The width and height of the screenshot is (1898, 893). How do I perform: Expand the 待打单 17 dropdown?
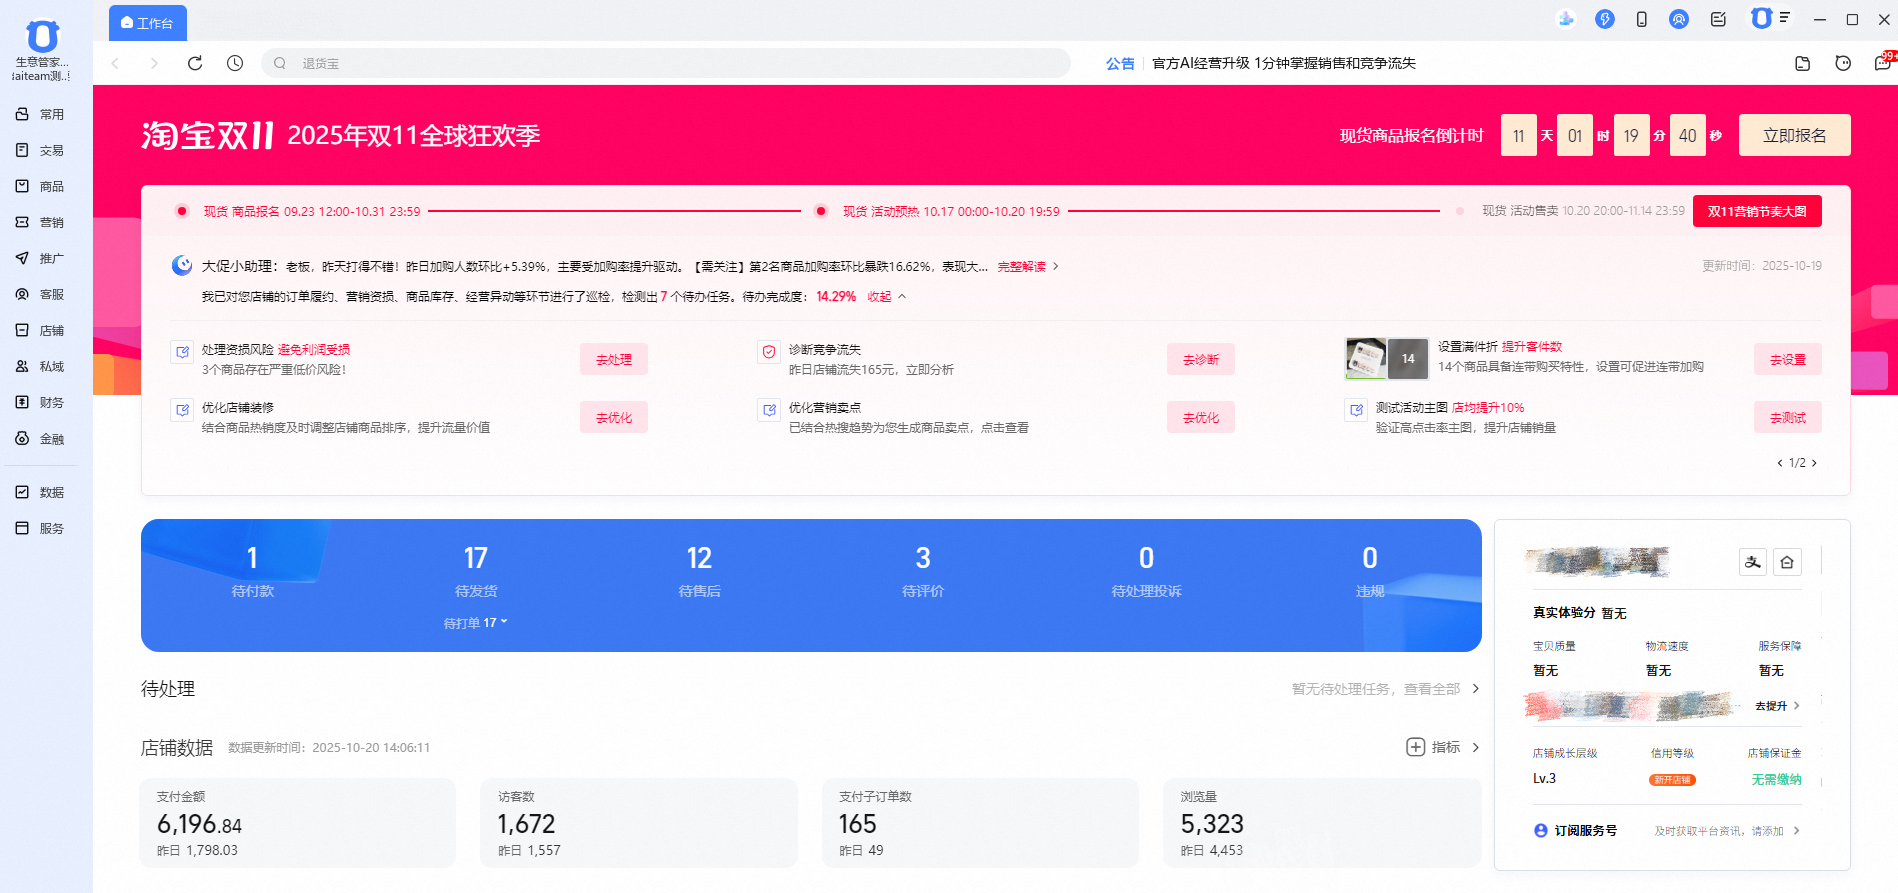point(476,623)
